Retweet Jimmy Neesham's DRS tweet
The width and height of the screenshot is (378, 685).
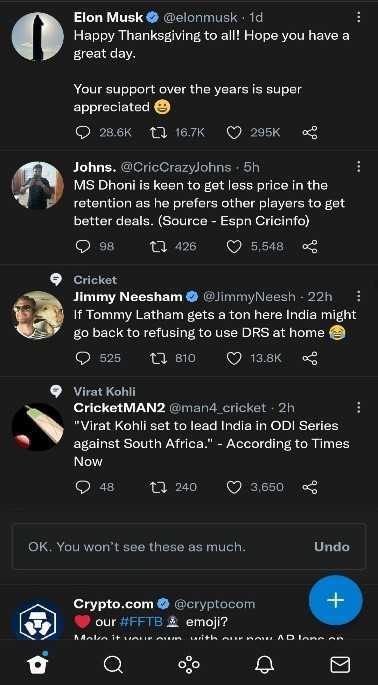coord(158,359)
